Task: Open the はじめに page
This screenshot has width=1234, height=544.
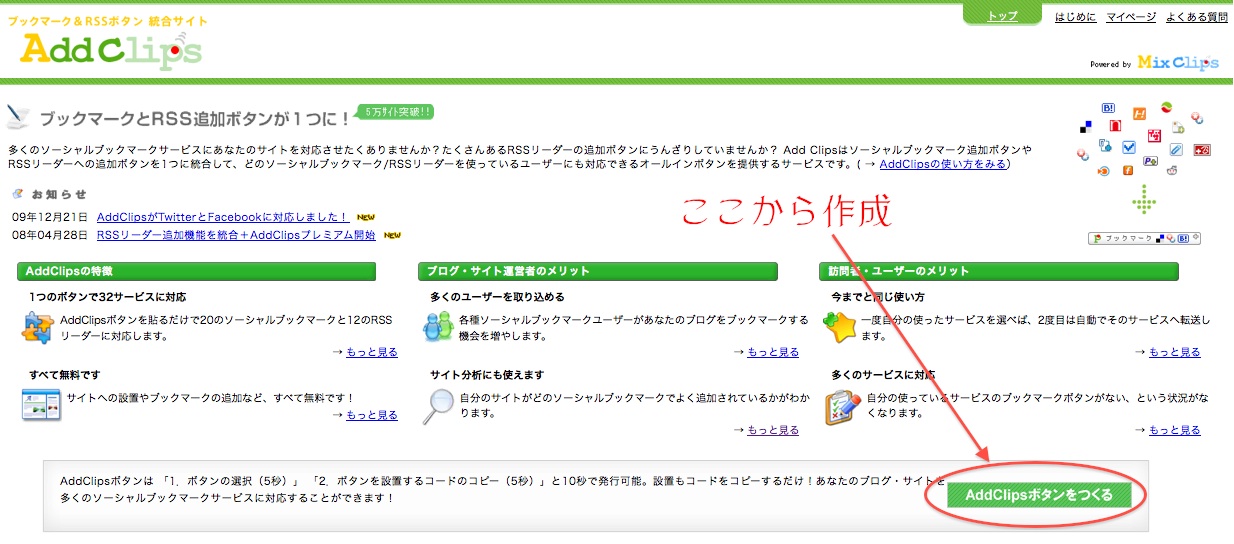Action: 1075,17
